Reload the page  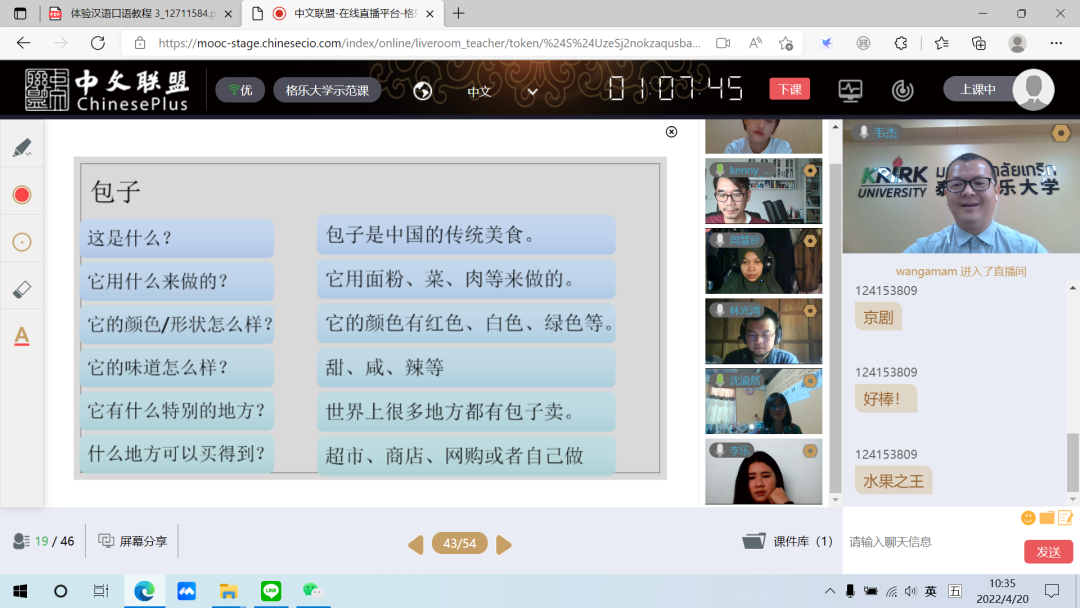click(98, 43)
